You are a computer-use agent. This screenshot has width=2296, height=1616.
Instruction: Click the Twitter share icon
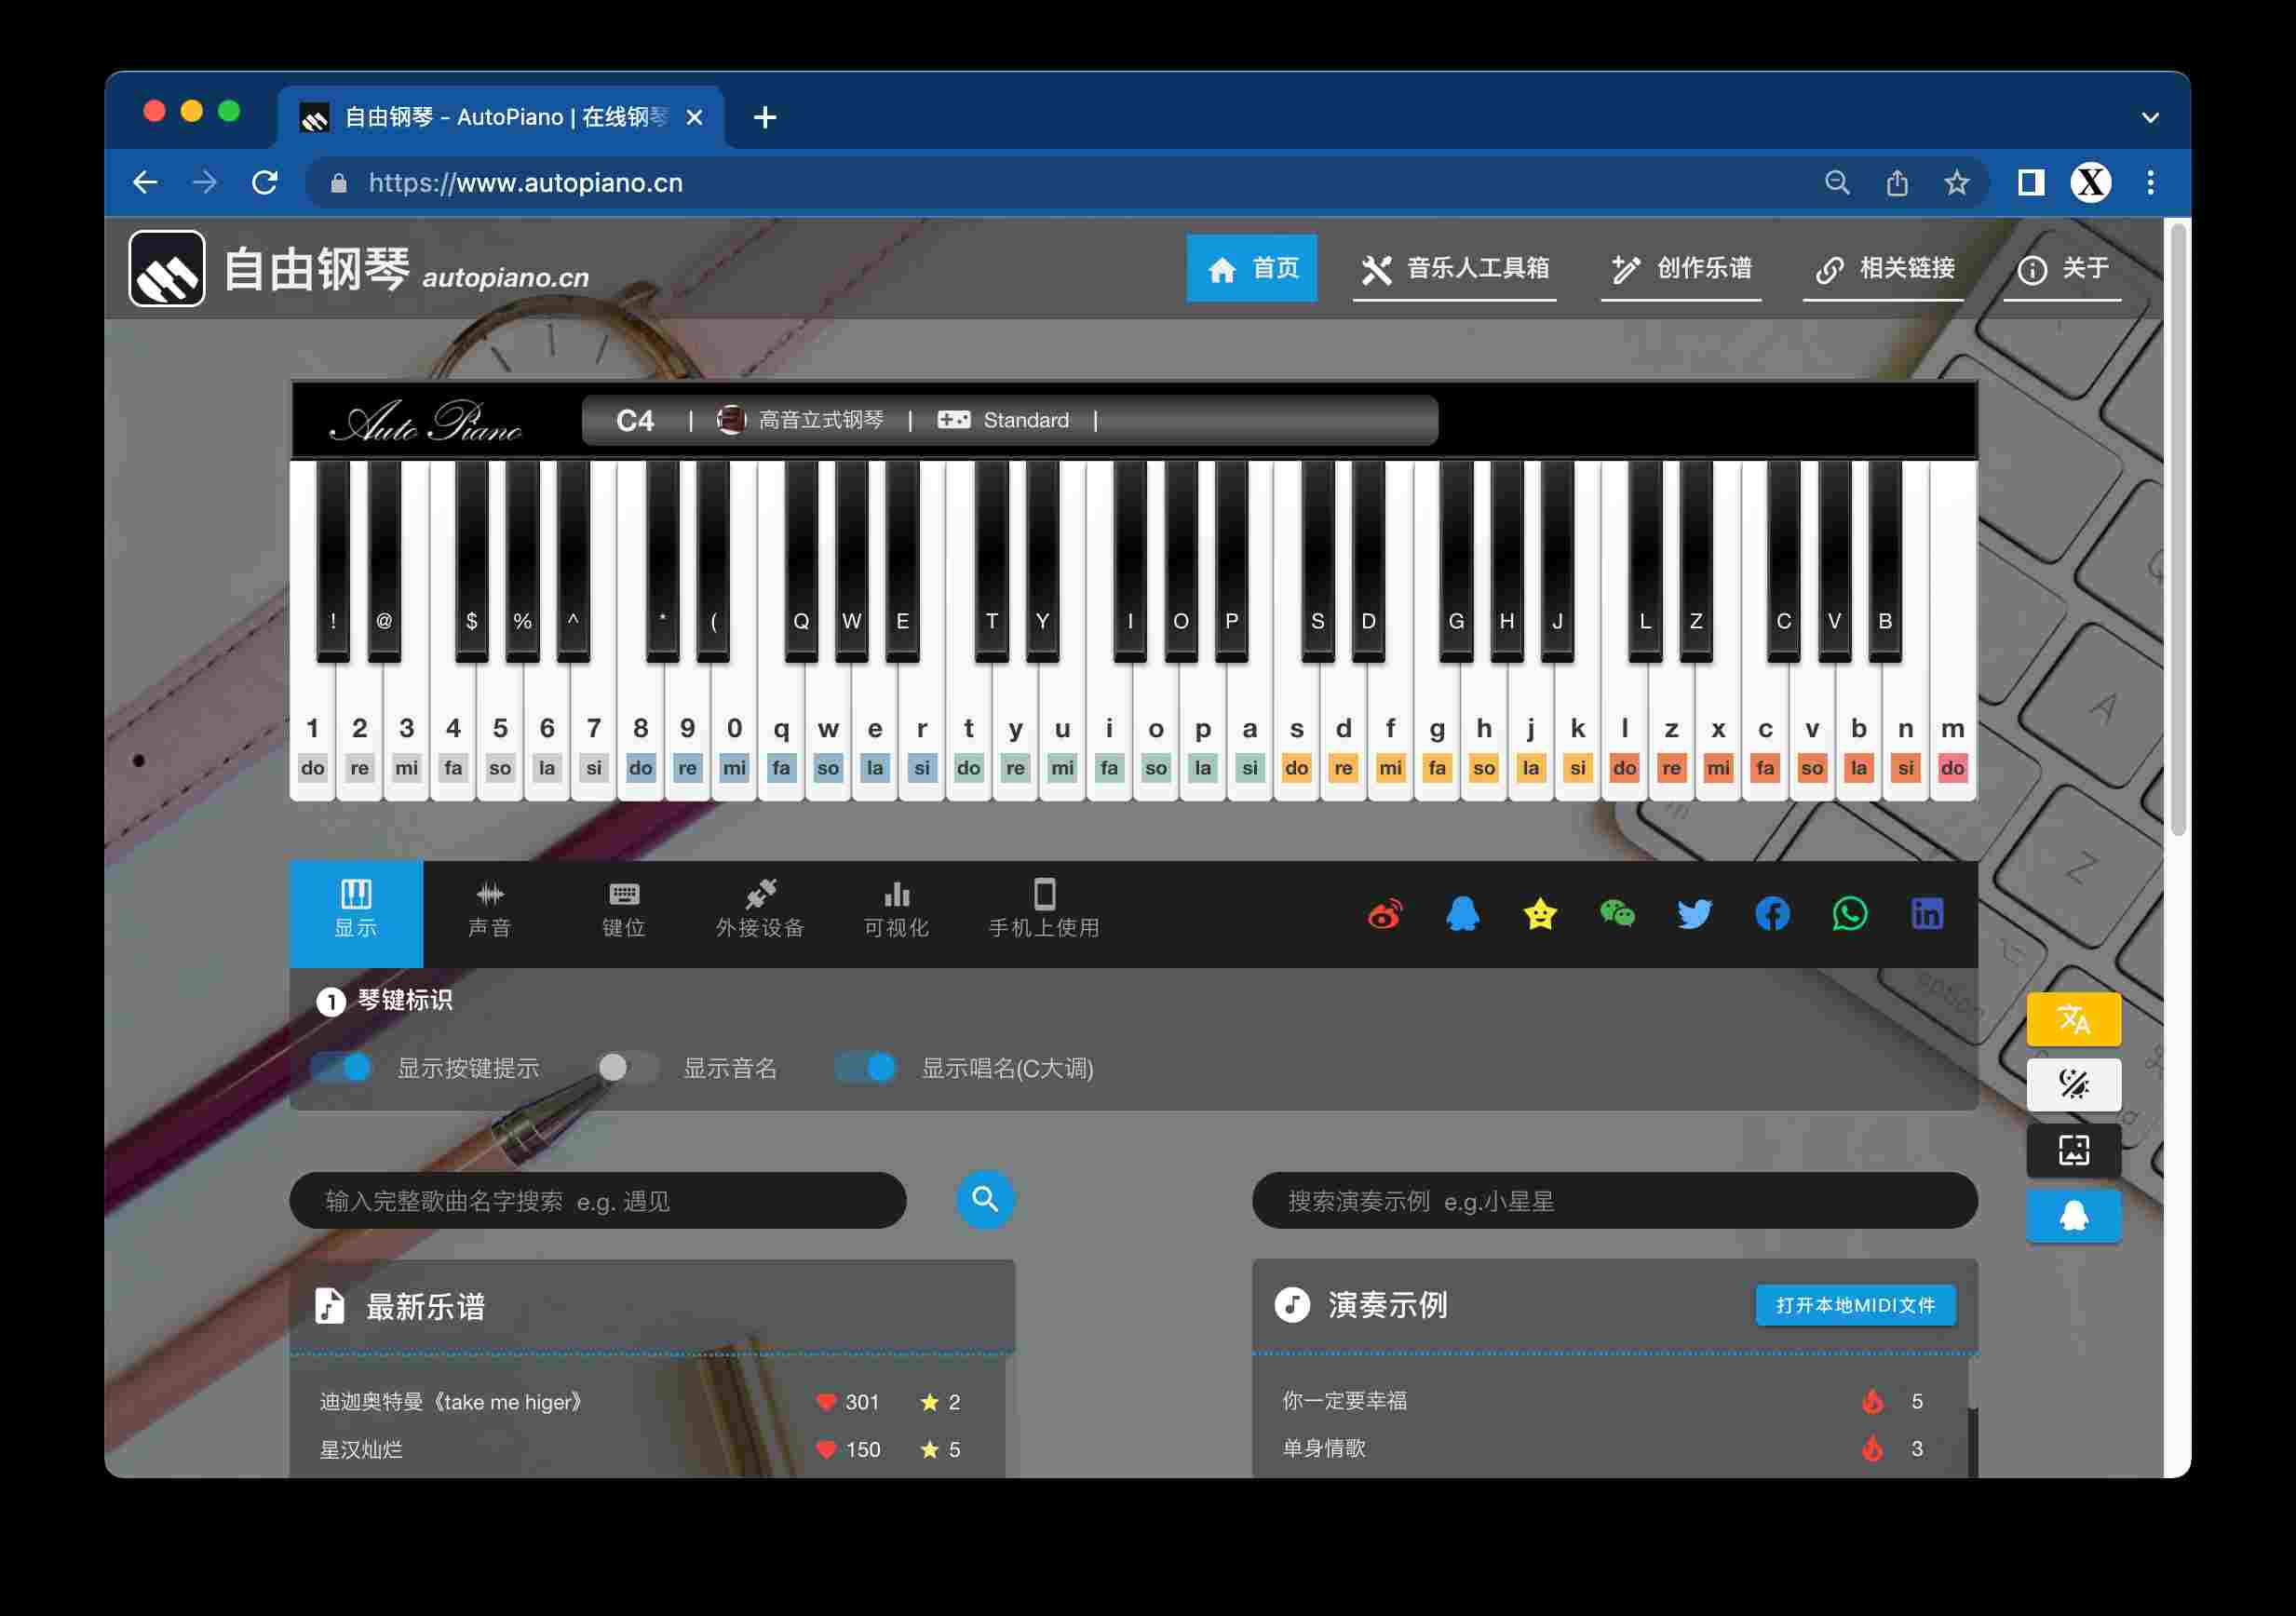pos(1694,914)
